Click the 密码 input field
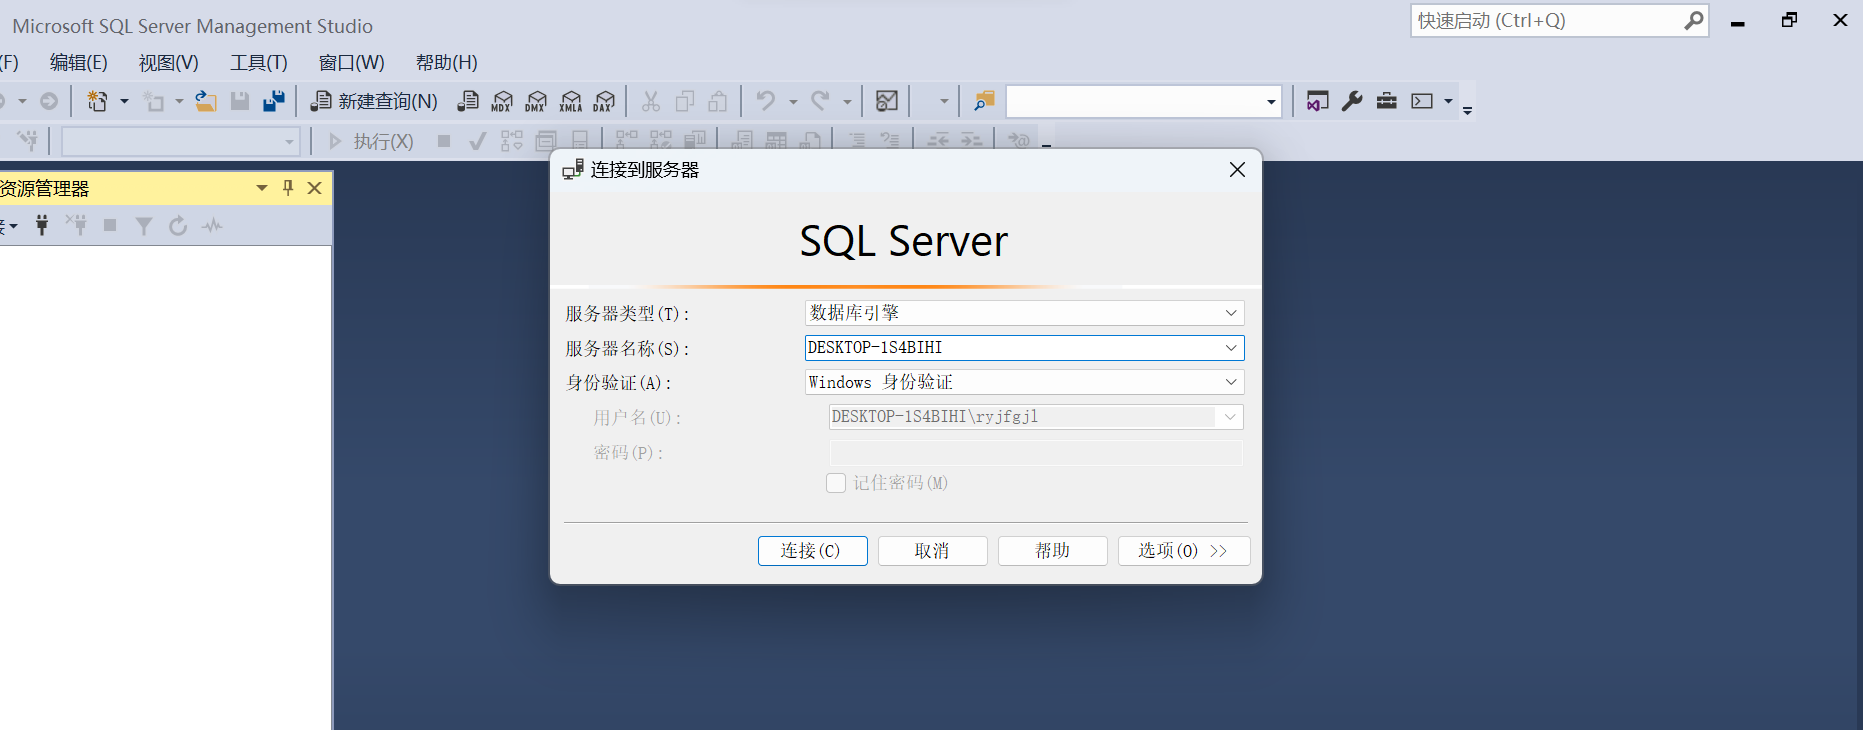The height and width of the screenshot is (730, 1863). coord(1036,453)
